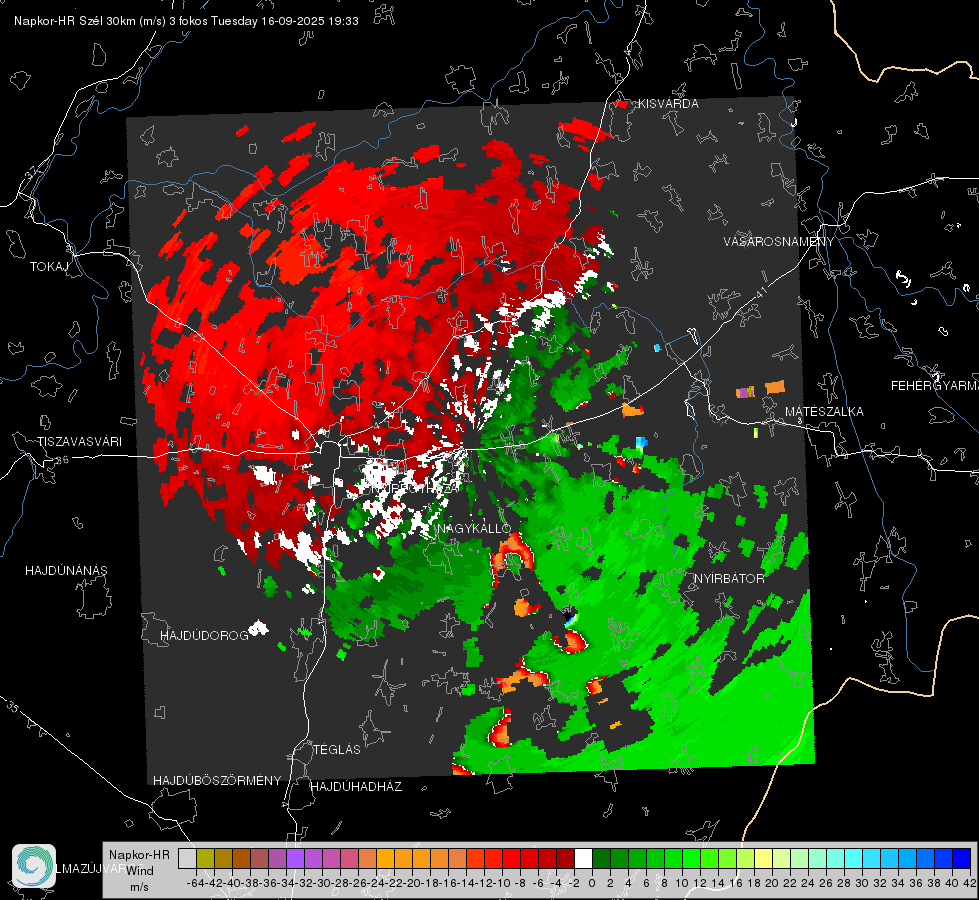Click the MÁTÉSZALKA town label
Viewport: 979px width, 900px height.
click(x=824, y=412)
